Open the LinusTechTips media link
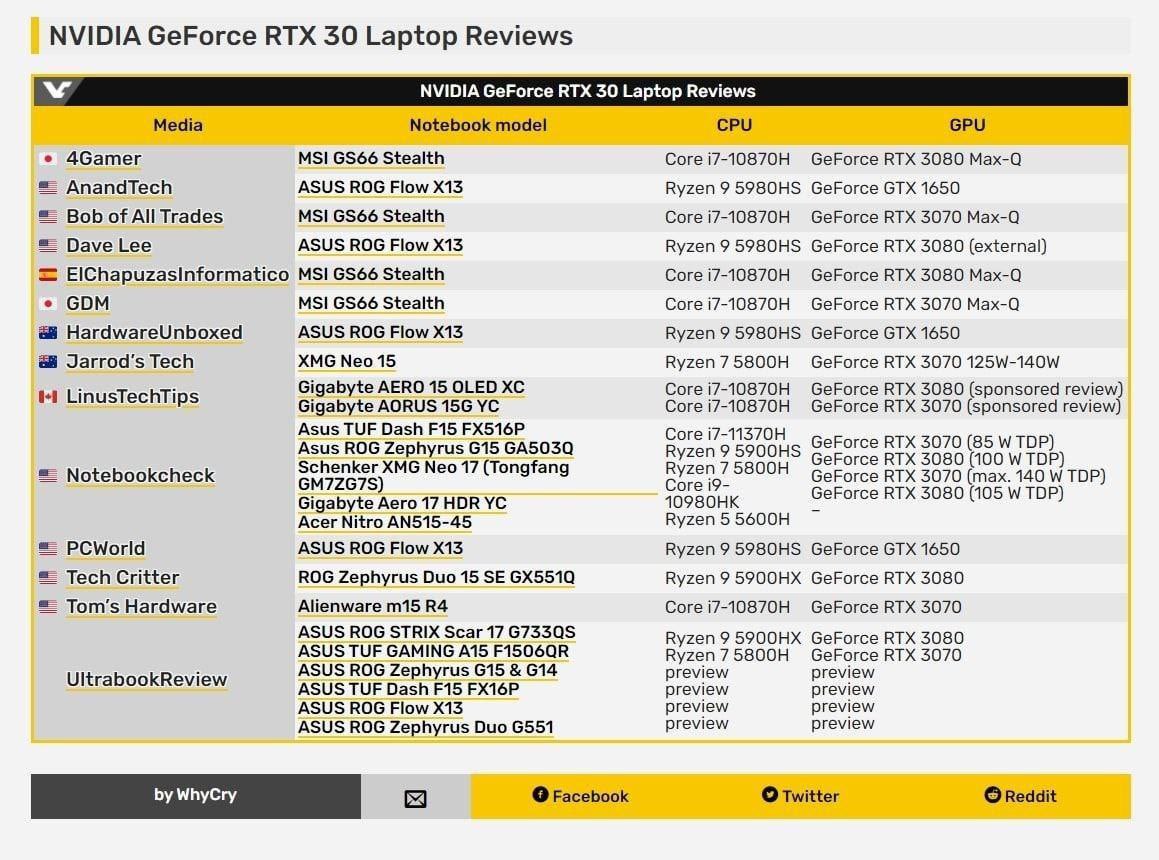Screen dimensions: 1159x860 (x=132, y=396)
